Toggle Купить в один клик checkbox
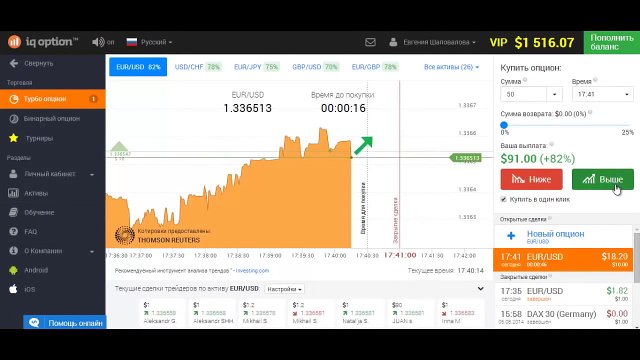Viewport: 640px width, 360px height. click(x=504, y=199)
